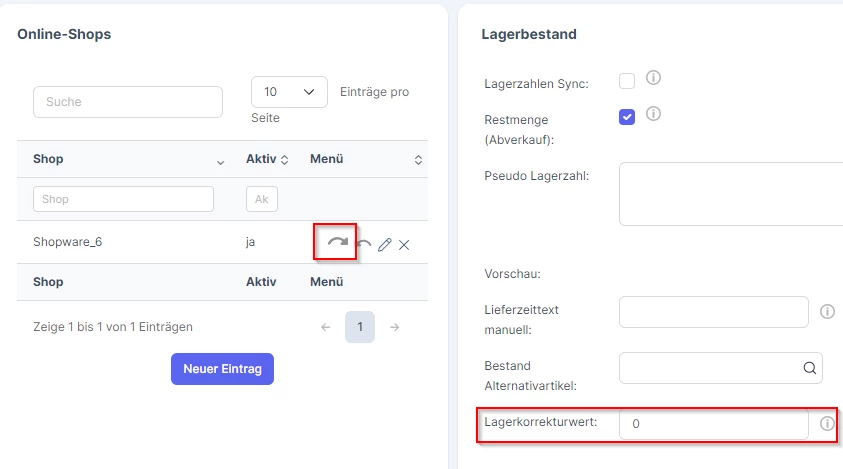The image size is (843, 469).
Task: Open info icon beside Lieferzeittext manuell
Action: 827,311
